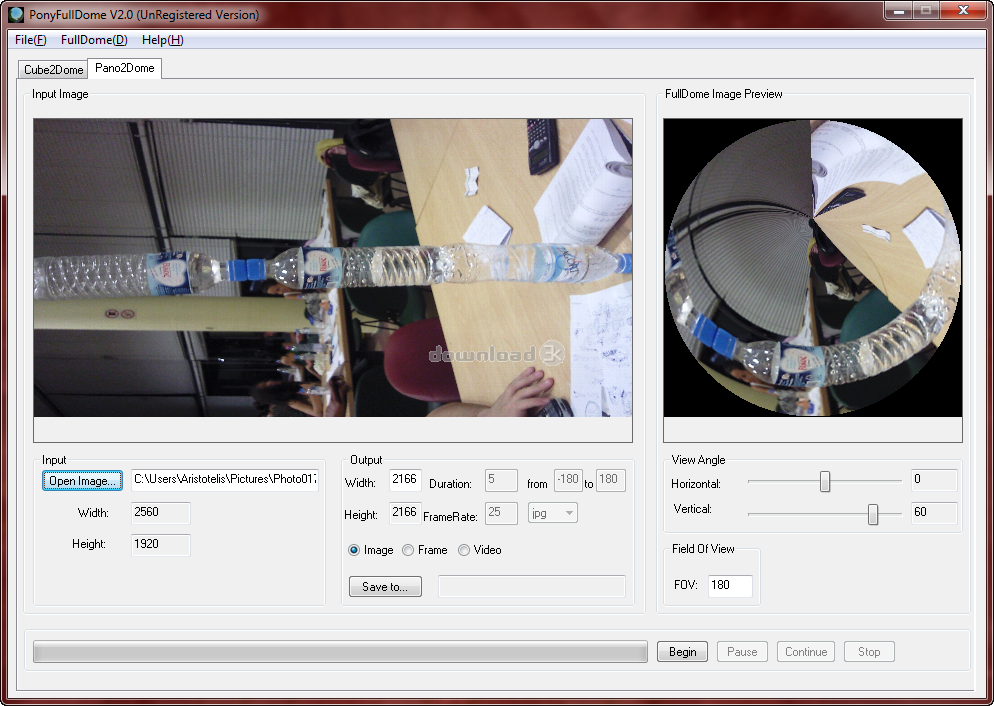Click the FOV input field

pos(729,585)
